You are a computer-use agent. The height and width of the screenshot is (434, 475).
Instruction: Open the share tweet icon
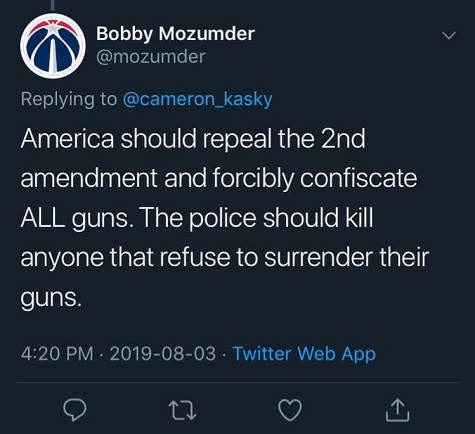click(397, 411)
